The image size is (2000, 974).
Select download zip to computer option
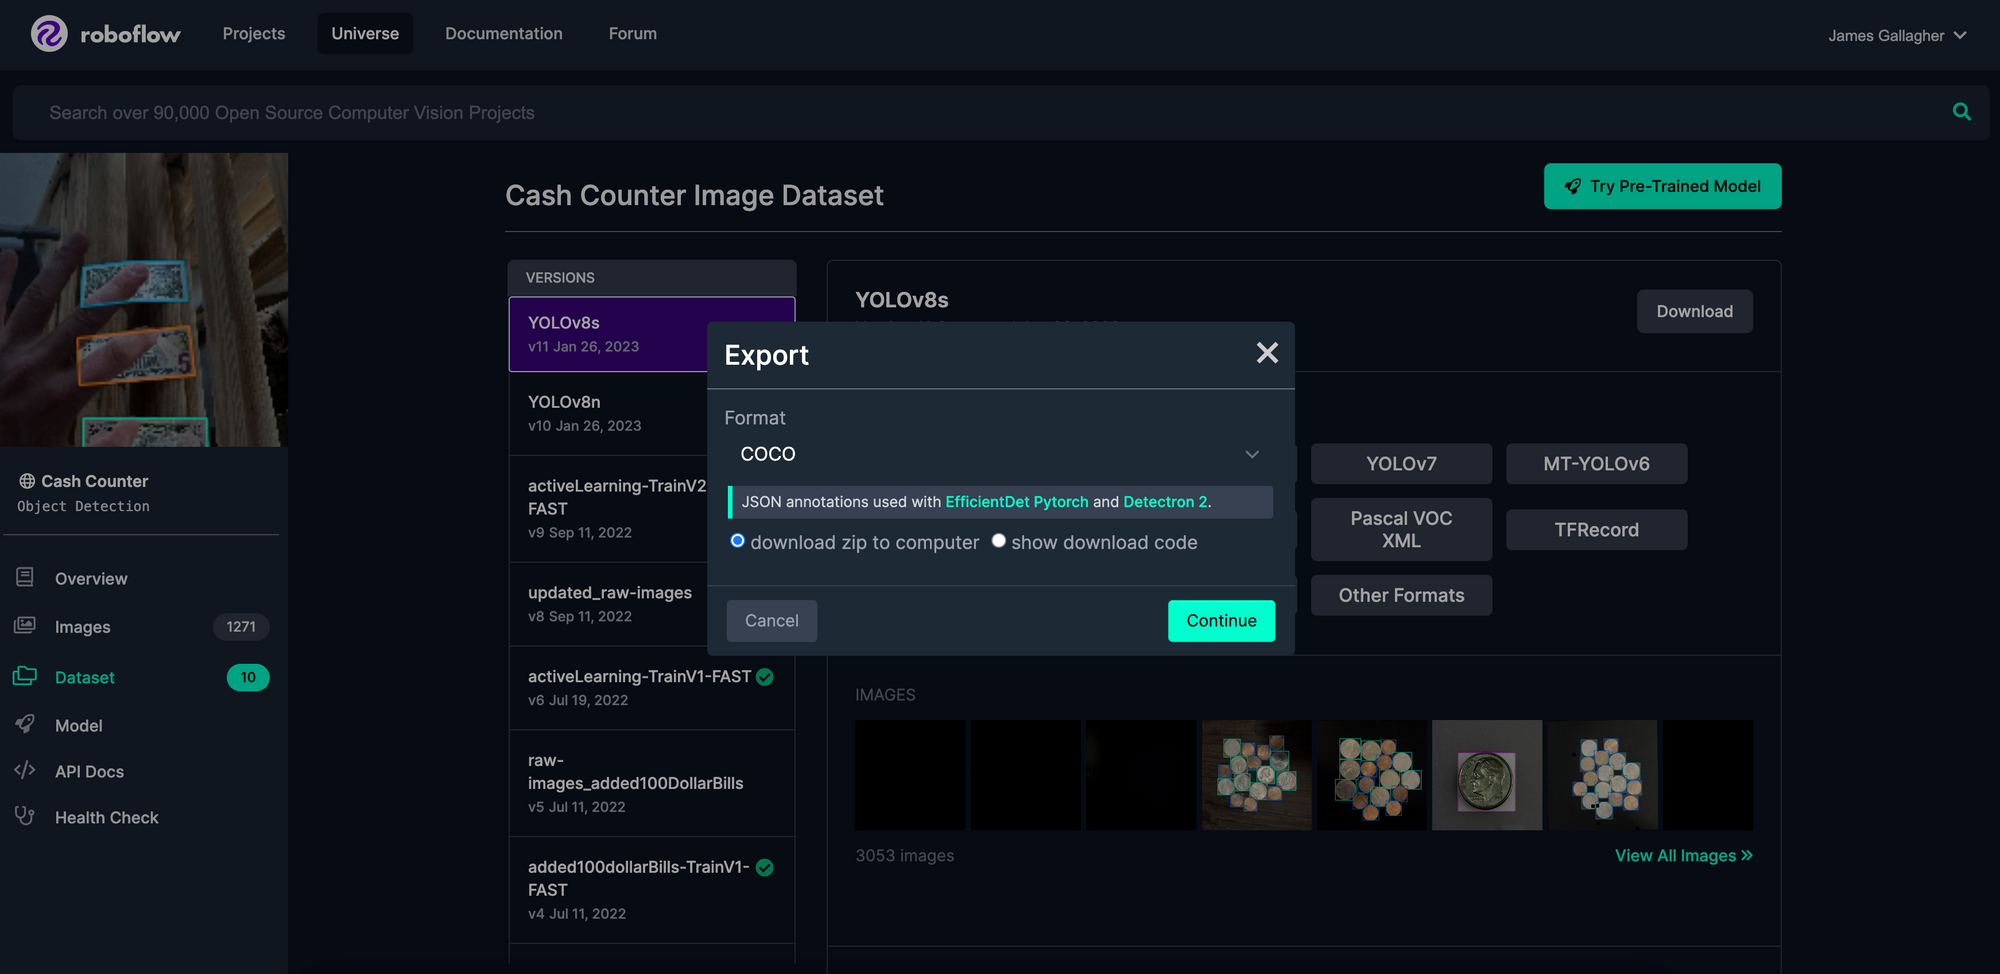click(737, 541)
